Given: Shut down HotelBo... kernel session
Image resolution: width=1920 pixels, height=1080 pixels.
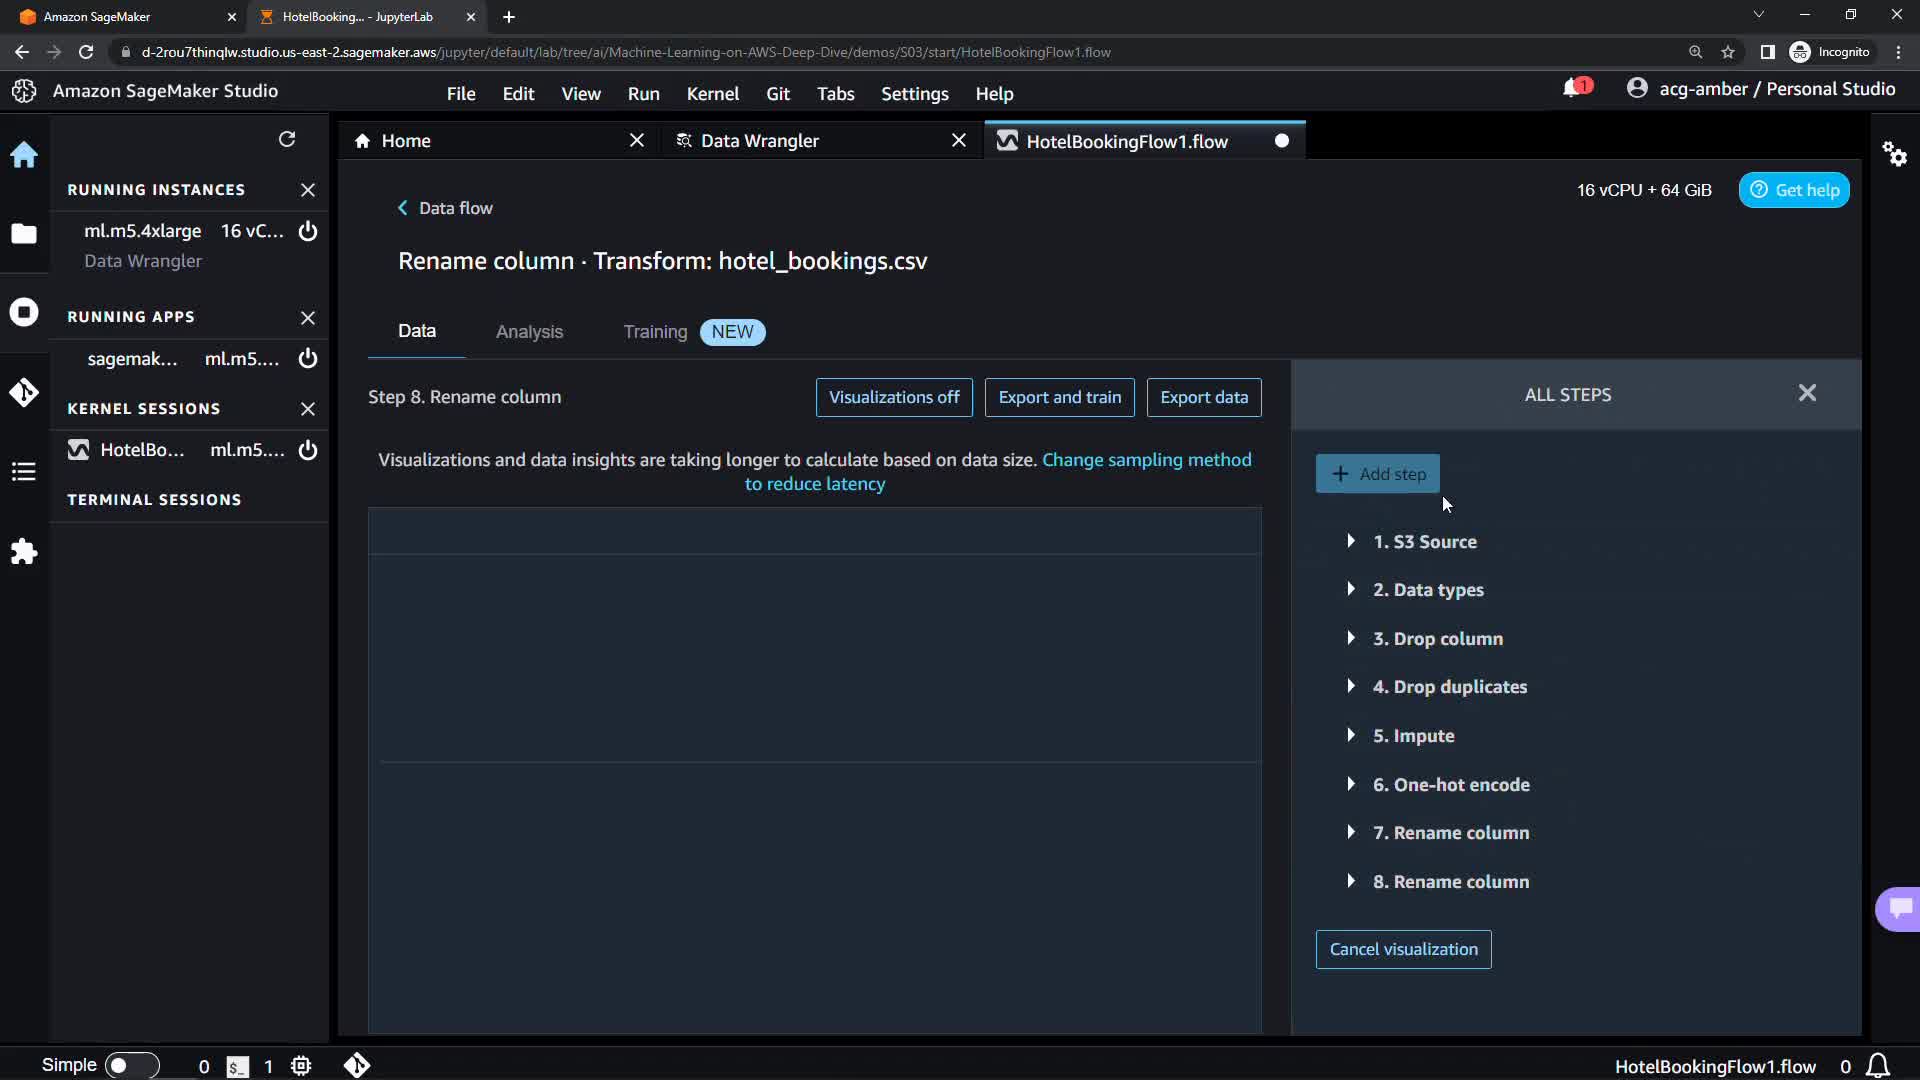Looking at the screenshot, I should click(x=308, y=450).
